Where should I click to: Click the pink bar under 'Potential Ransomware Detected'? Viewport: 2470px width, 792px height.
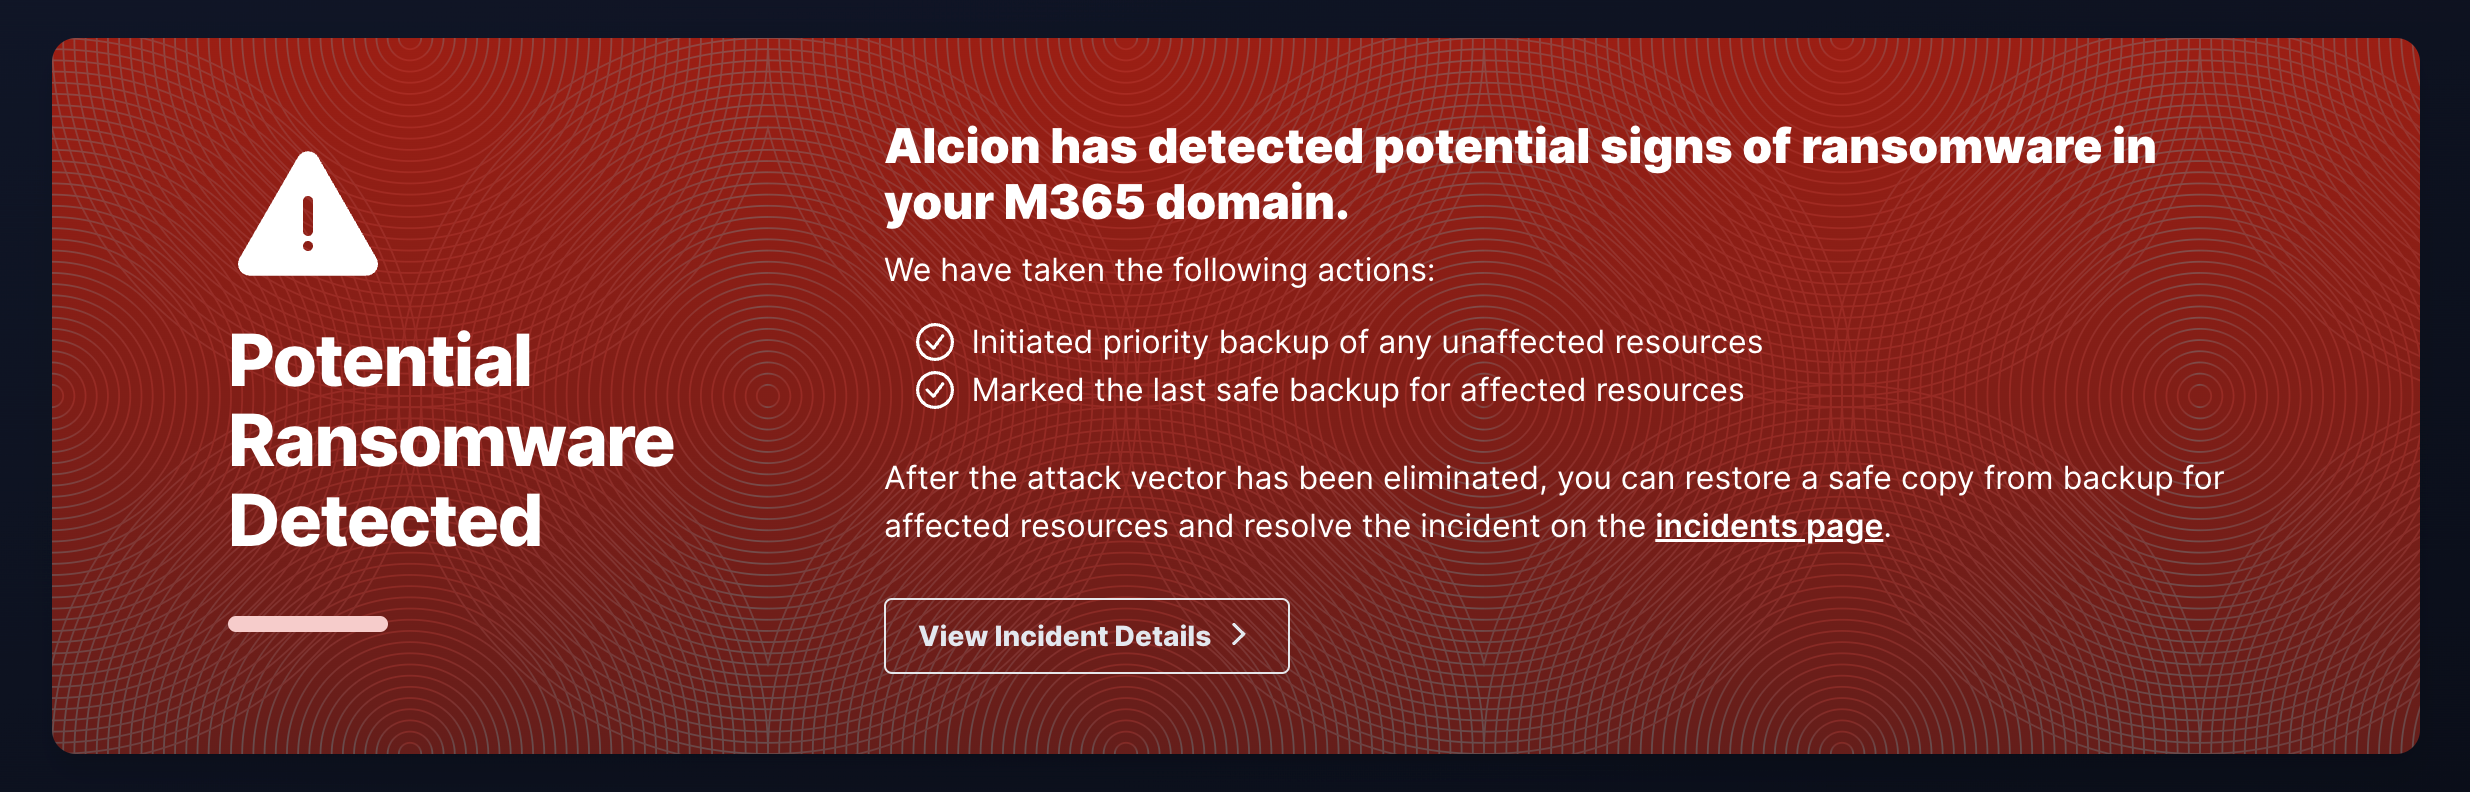point(308,624)
